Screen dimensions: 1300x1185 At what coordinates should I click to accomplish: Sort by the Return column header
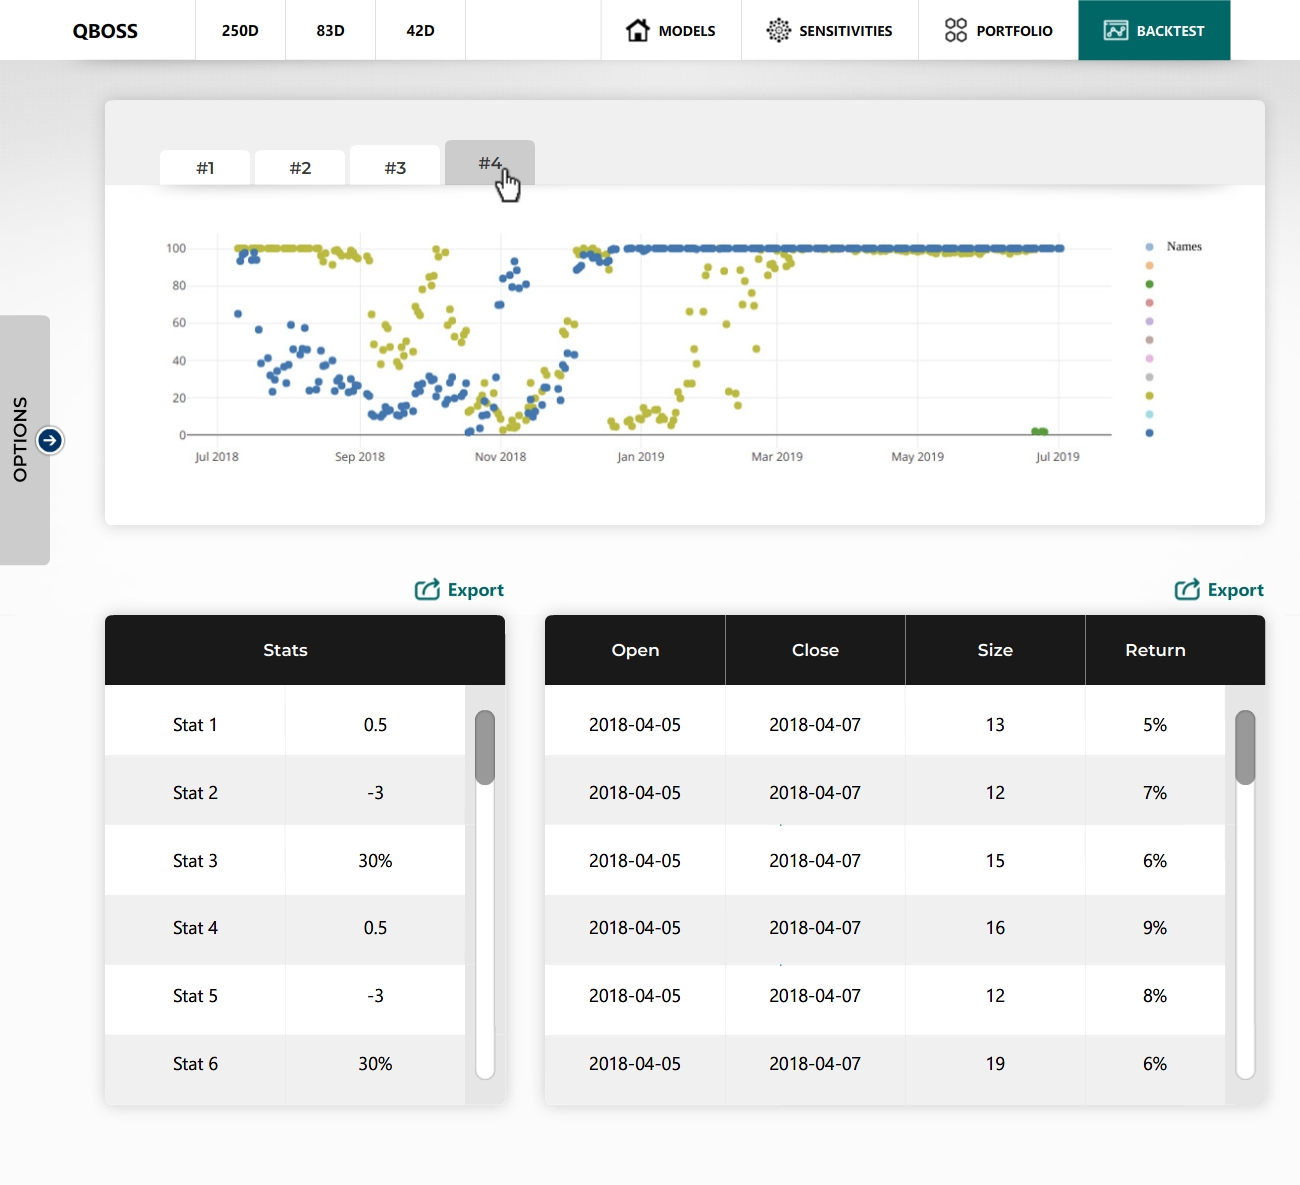[x=1155, y=650]
